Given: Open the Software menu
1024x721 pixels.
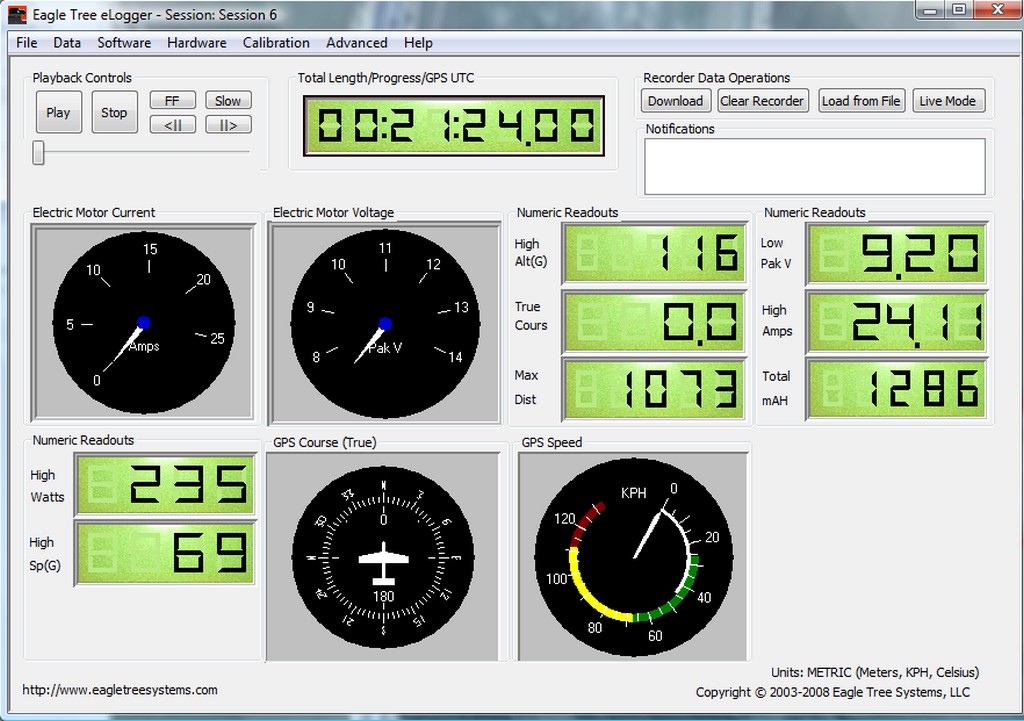Looking at the screenshot, I should coord(124,43).
